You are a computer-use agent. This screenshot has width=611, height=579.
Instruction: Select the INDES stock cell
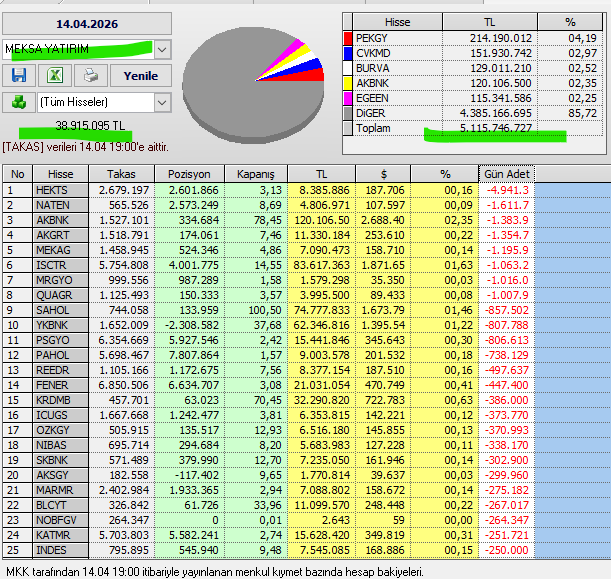(x=60, y=550)
